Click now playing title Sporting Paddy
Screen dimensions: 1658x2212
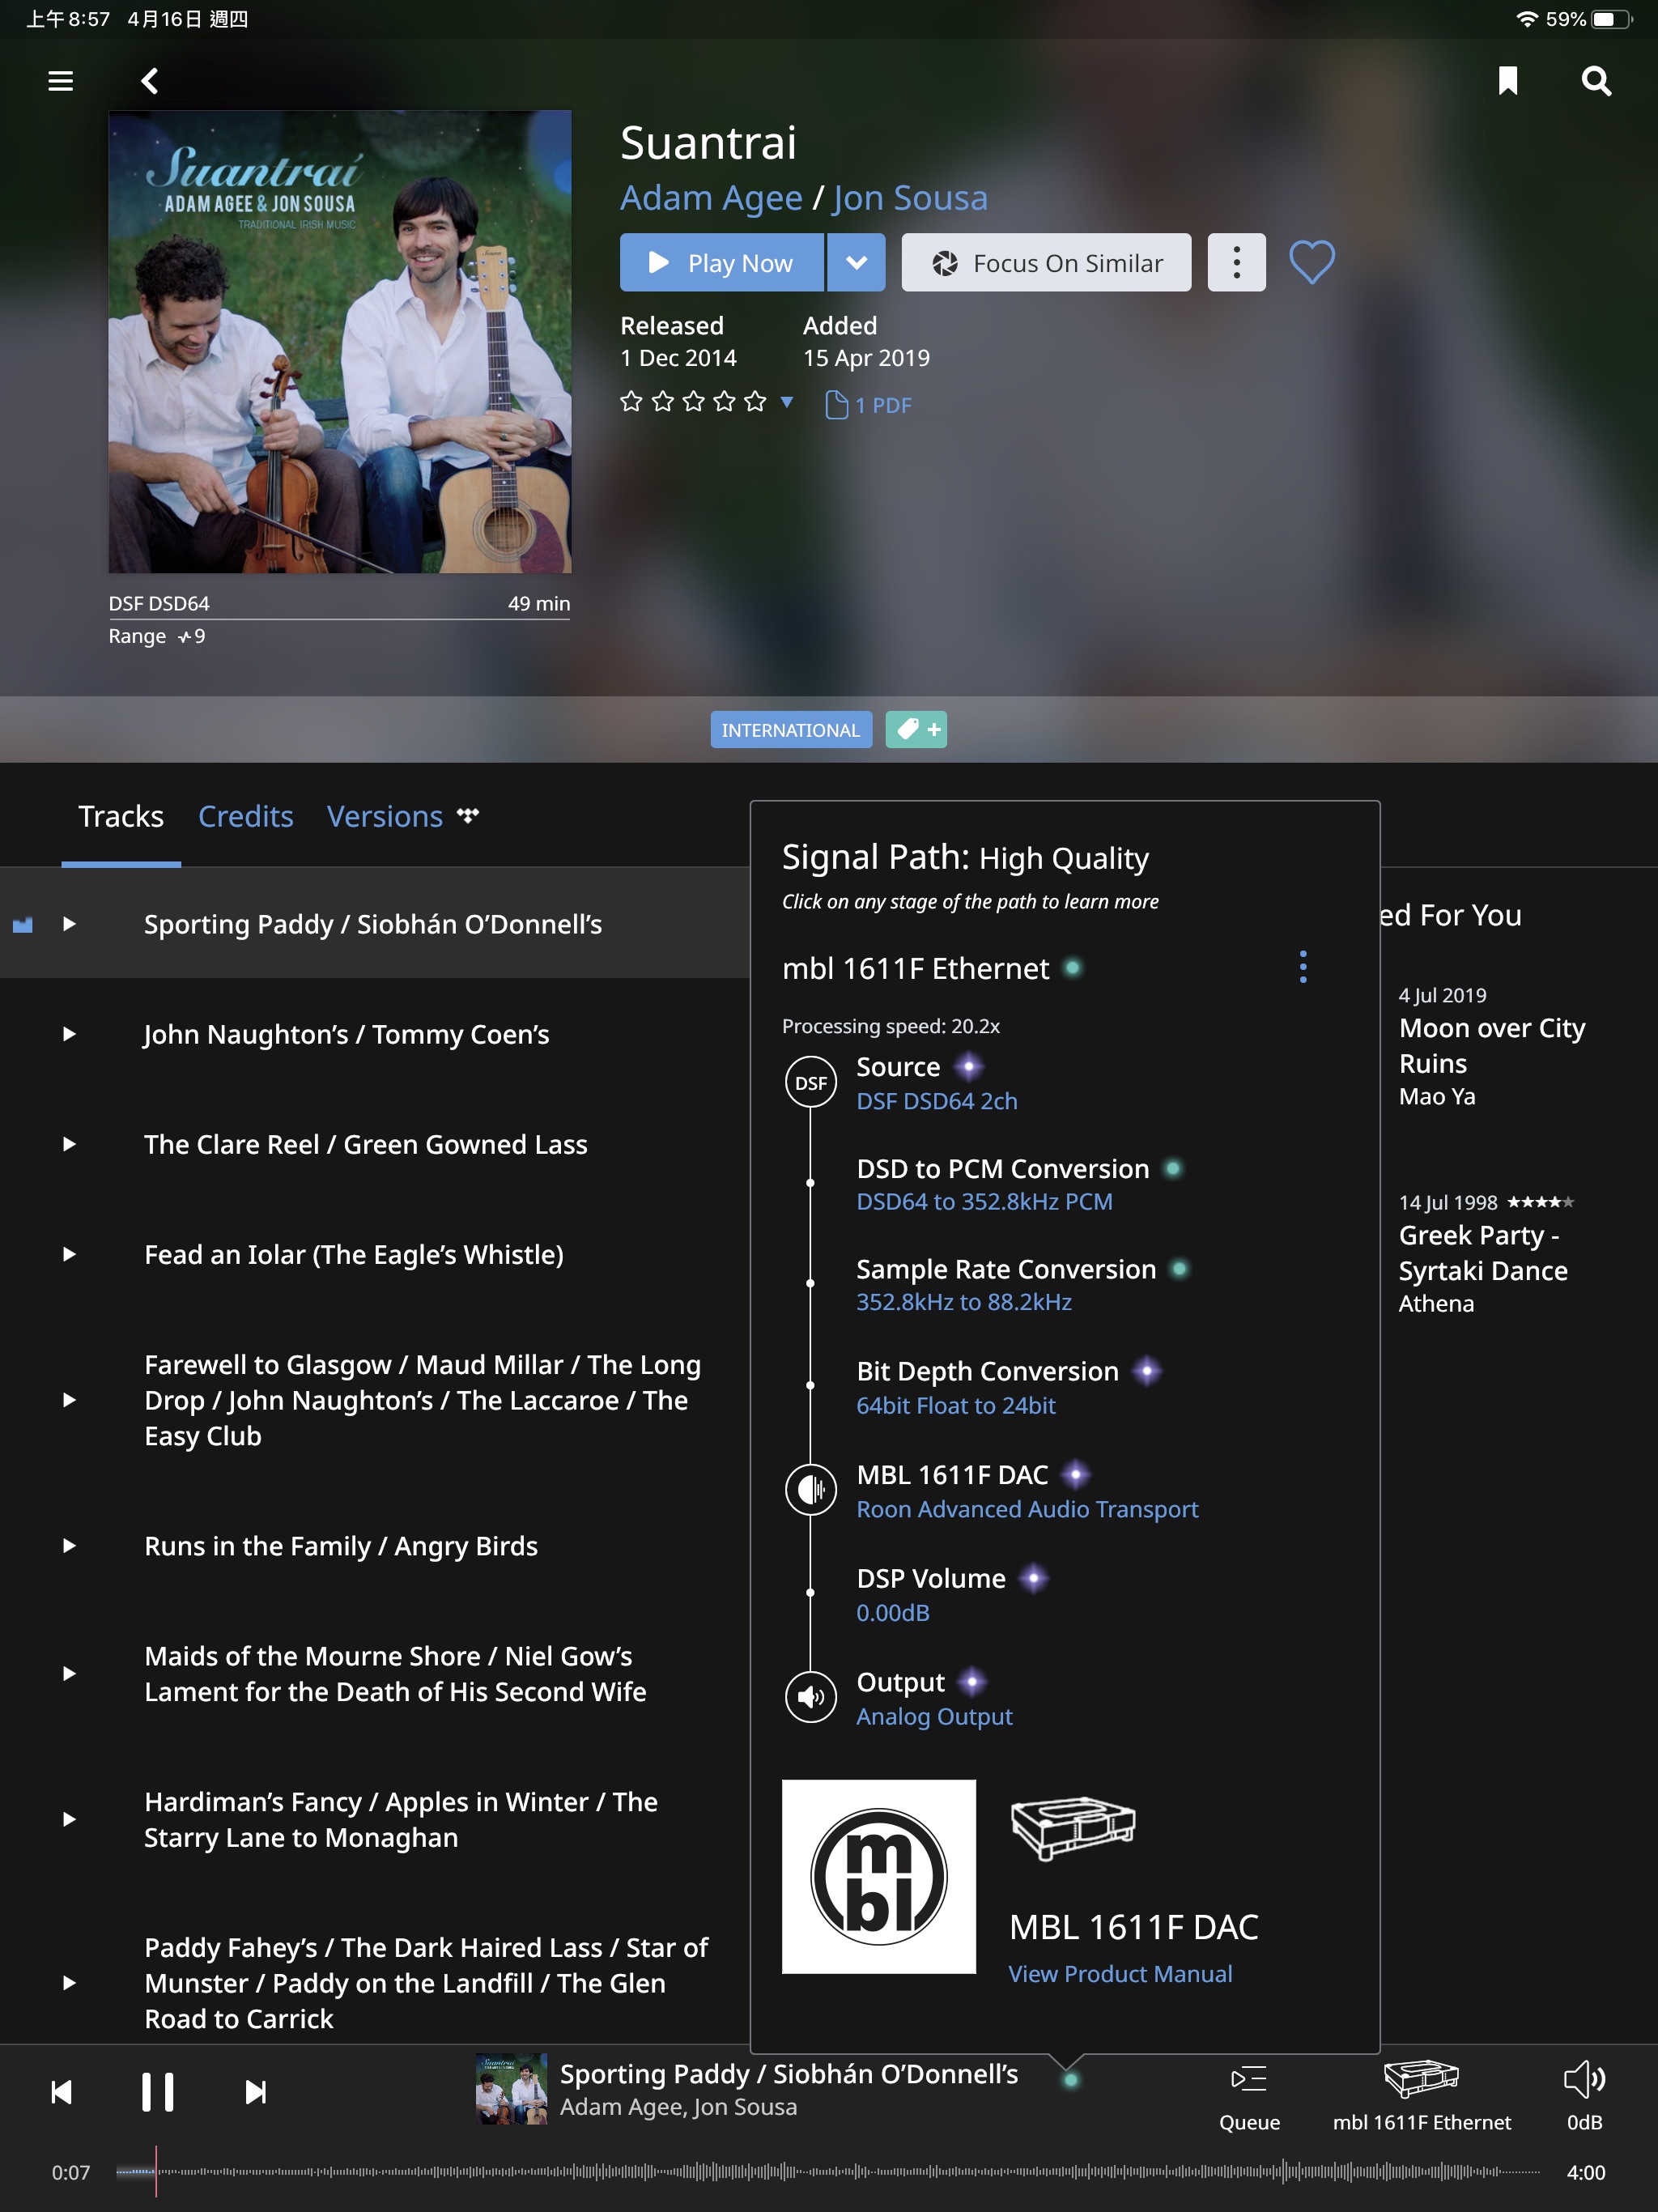789,2074
